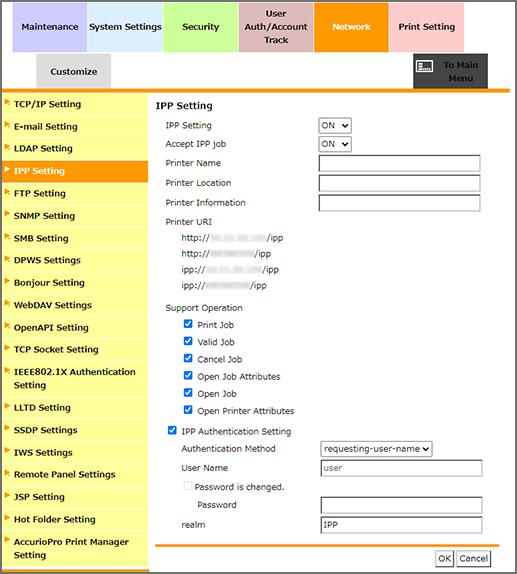Open IWS Settings in sidebar
This screenshot has height=574, width=517.
coord(75,453)
